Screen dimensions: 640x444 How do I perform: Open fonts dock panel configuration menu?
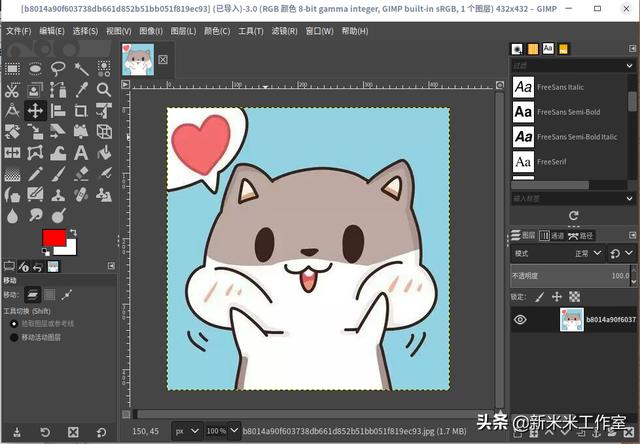tap(632, 49)
